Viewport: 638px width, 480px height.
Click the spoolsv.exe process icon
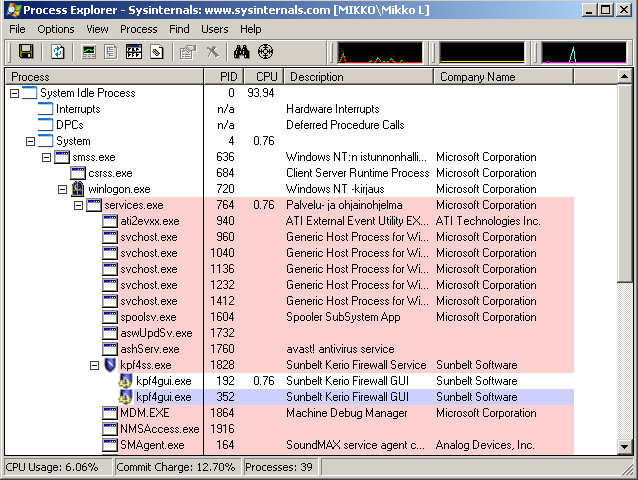pyautogui.click(x=110, y=317)
